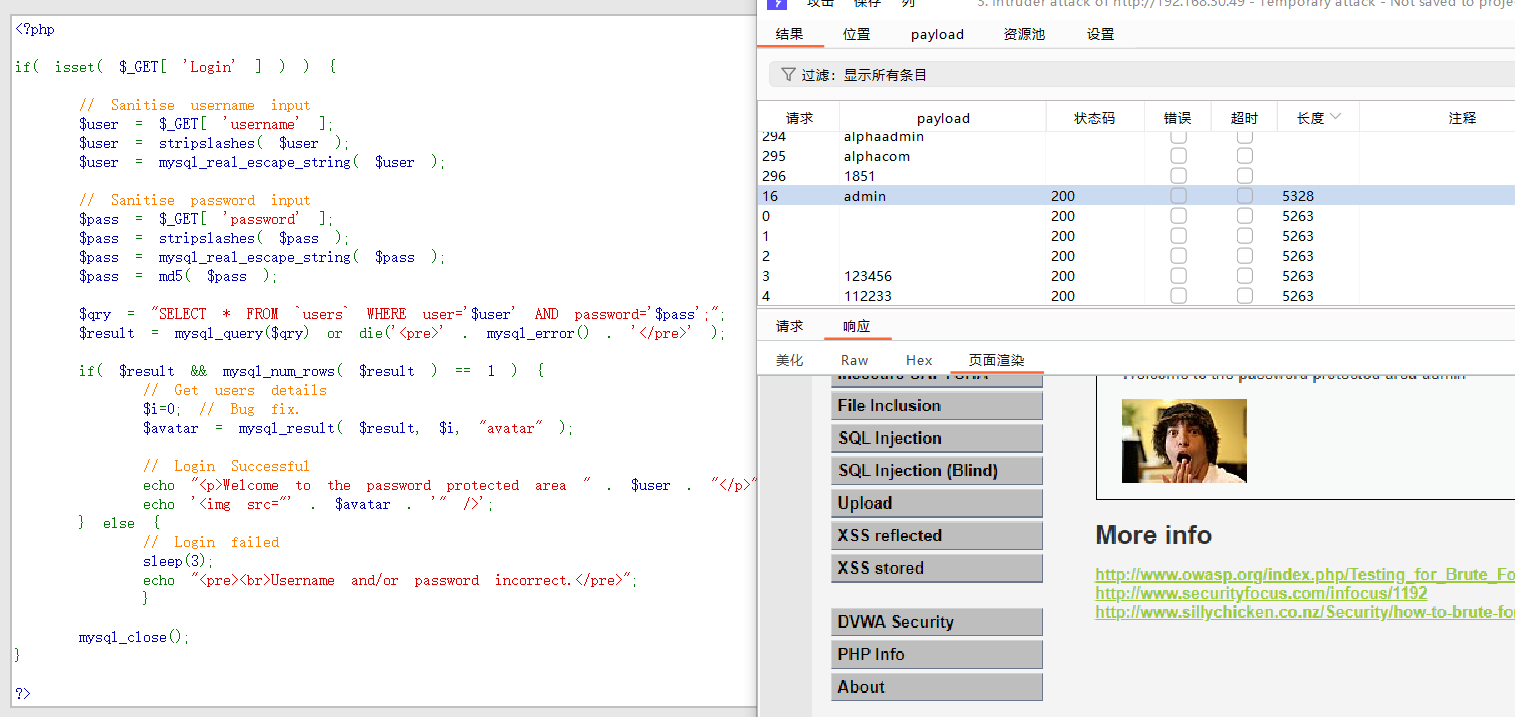Toggle the 超时 checkbox for request 296

coord(1245,176)
